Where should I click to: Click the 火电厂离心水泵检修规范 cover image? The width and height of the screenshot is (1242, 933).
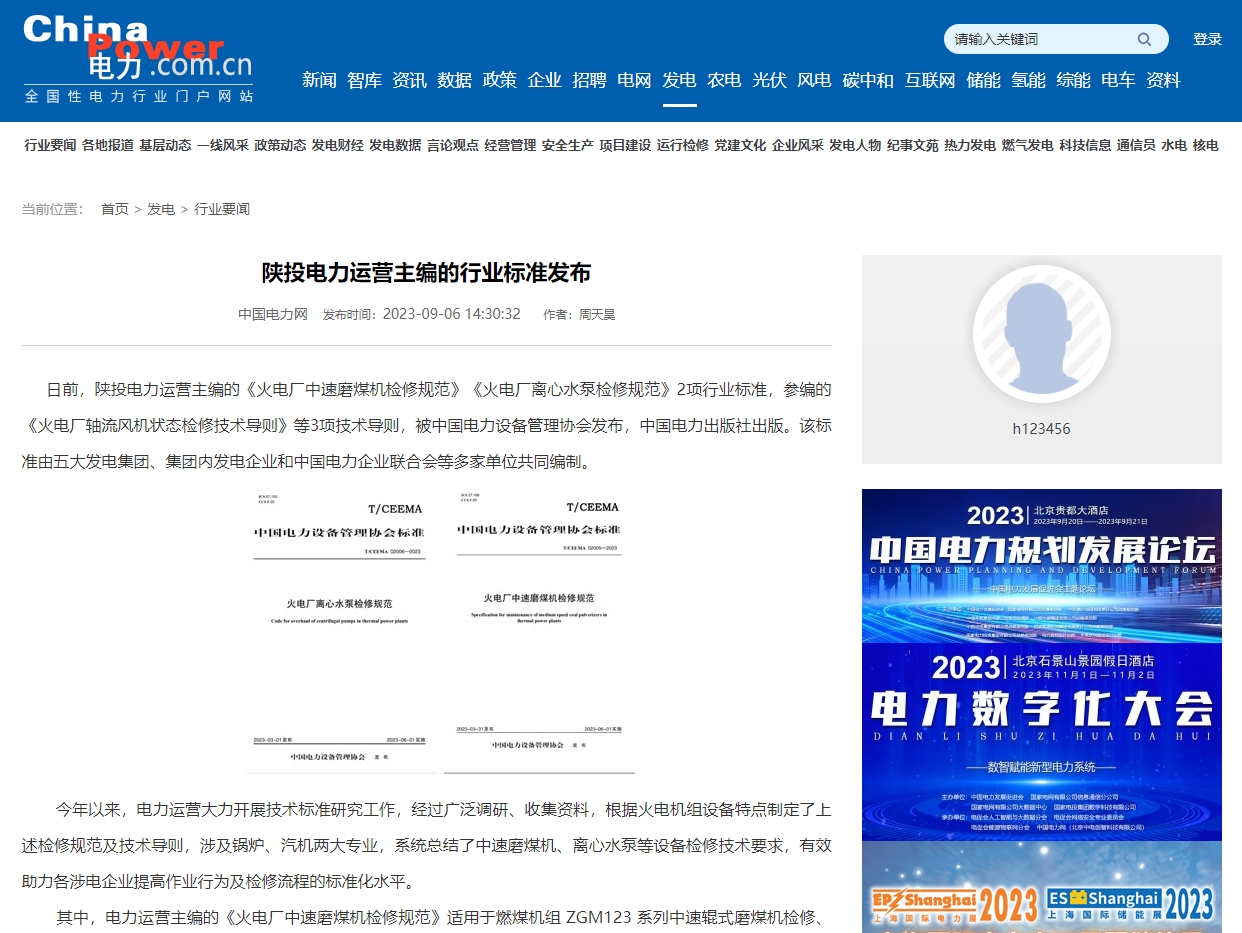click(x=340, y=632)
